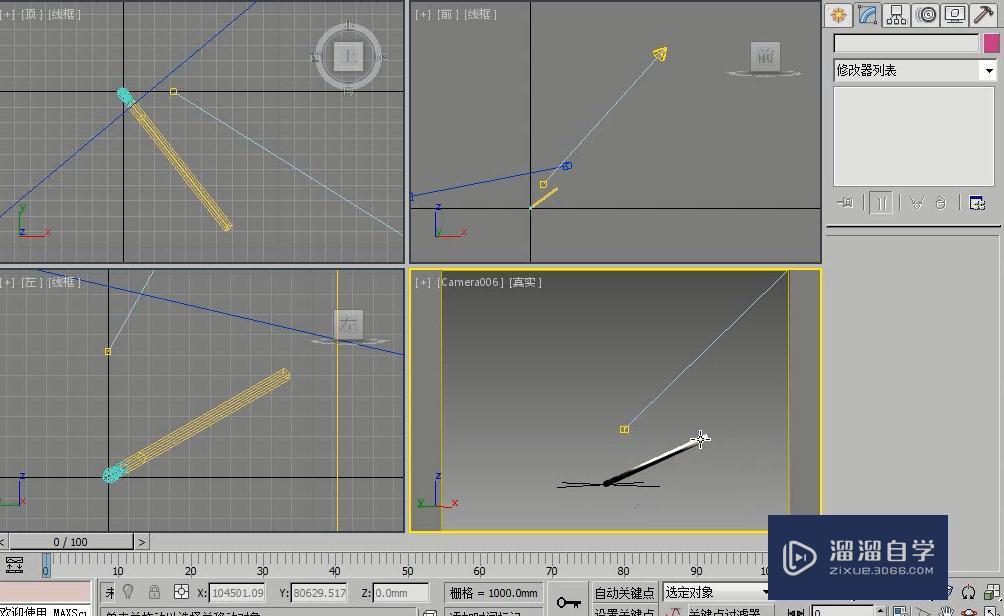Image resolution: width=1004 pixels, height=616 pixels.
Task: Click Remove Modifier trash icon
Action: coord(941,204)
